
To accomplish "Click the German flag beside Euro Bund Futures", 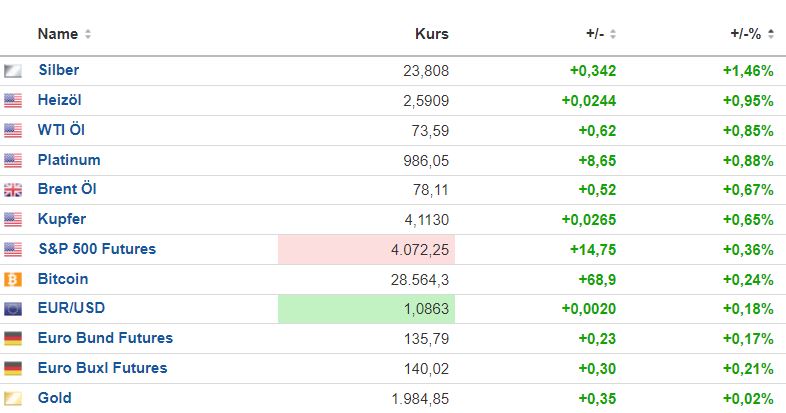I will point(13,339).
